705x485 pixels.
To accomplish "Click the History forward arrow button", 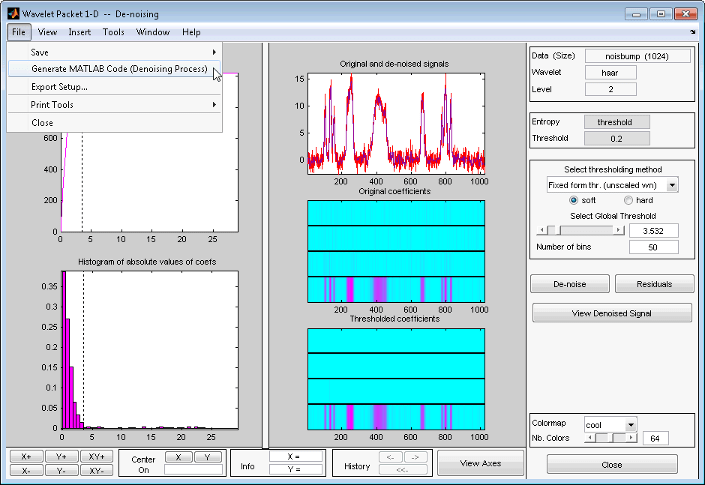I will (417, 456).
